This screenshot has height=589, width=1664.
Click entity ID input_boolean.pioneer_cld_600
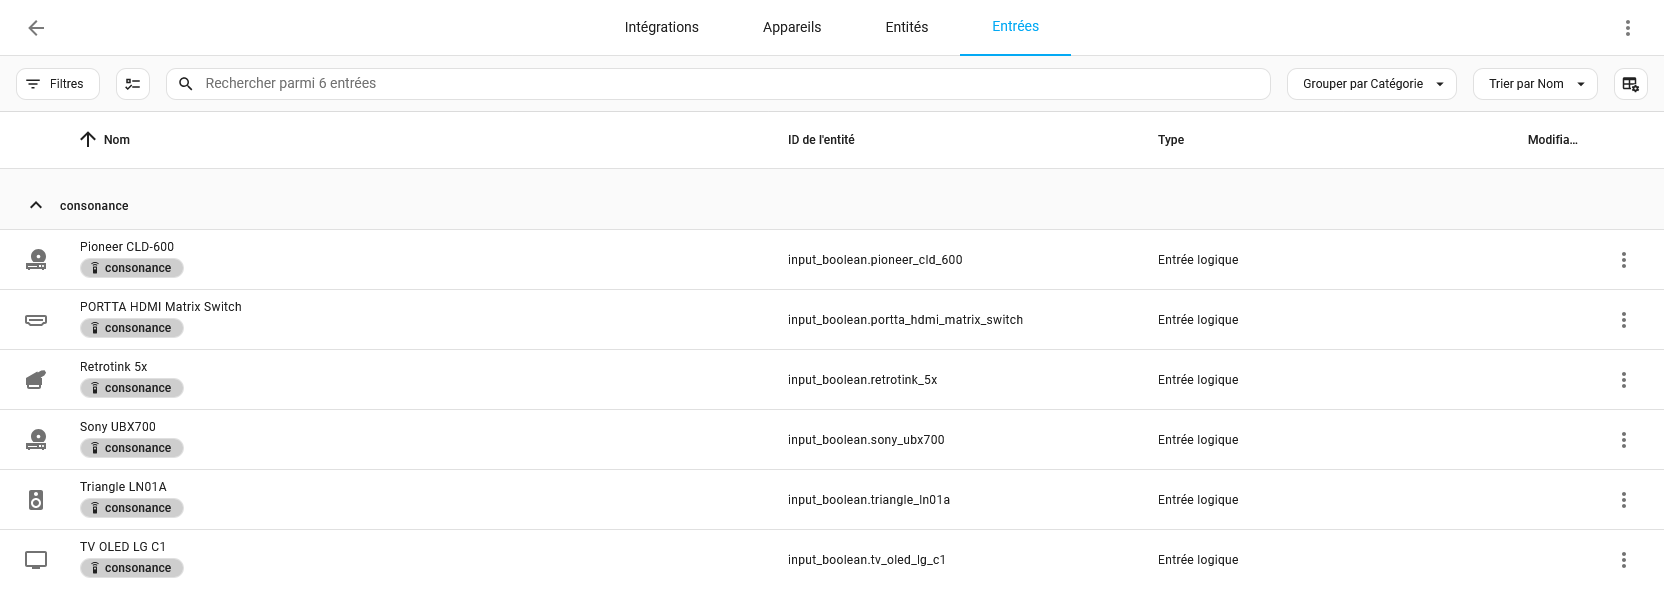pos(875,260)
